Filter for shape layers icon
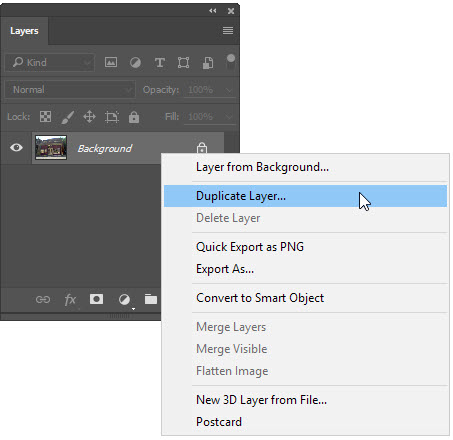 (183, 62)
